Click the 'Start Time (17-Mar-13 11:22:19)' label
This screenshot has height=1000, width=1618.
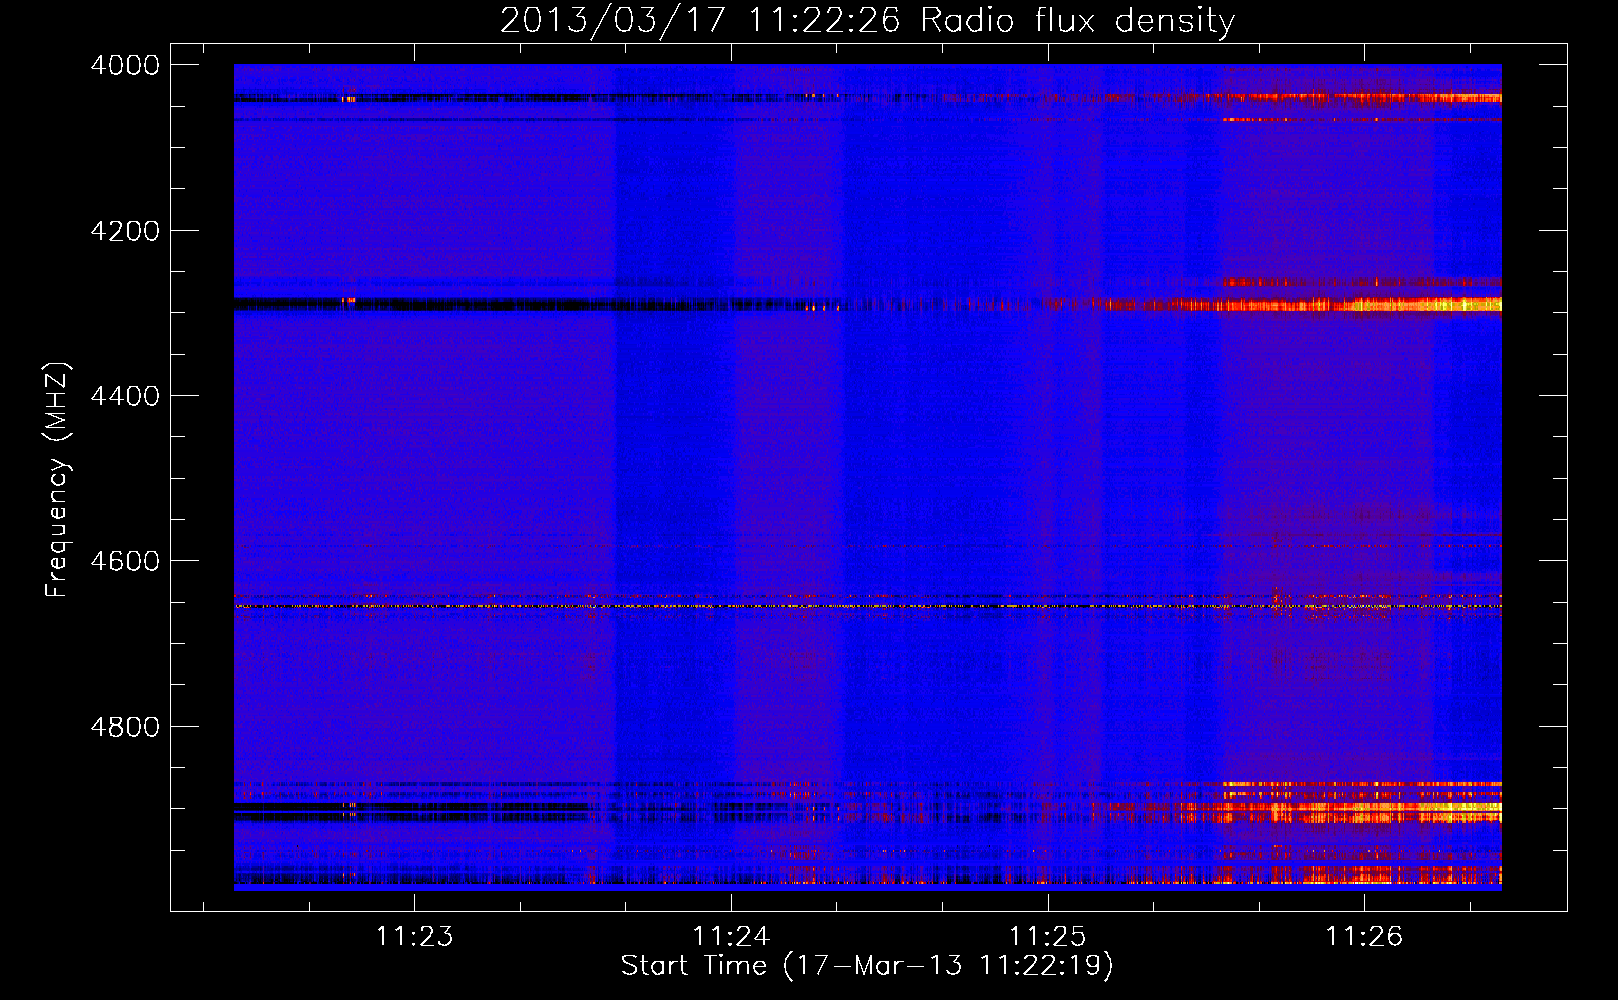coord(867,966)
